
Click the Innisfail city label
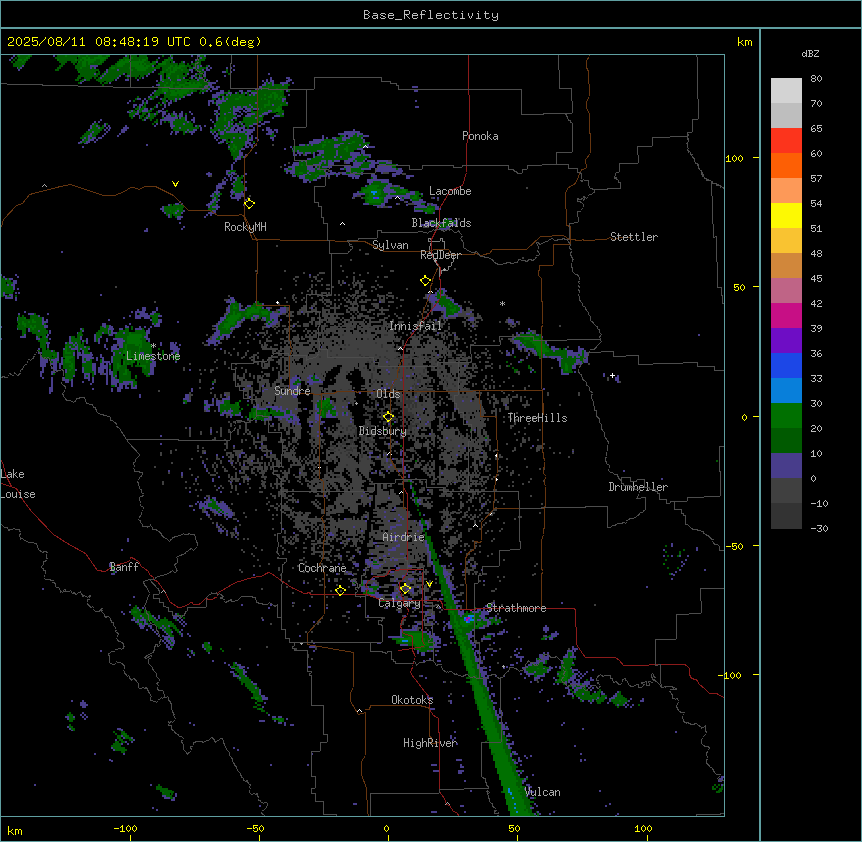pyautogui.click(x=416, y=326)
